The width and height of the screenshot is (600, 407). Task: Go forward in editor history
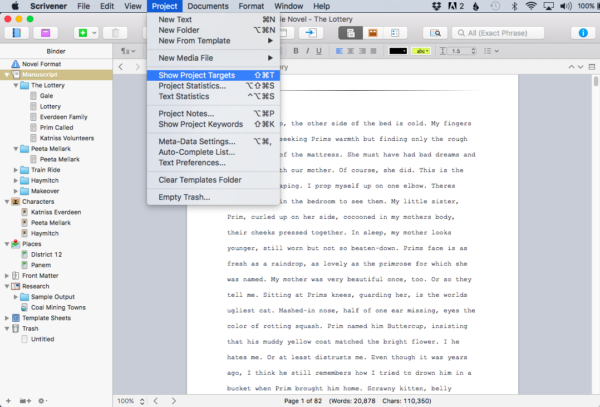pos(137,67)
